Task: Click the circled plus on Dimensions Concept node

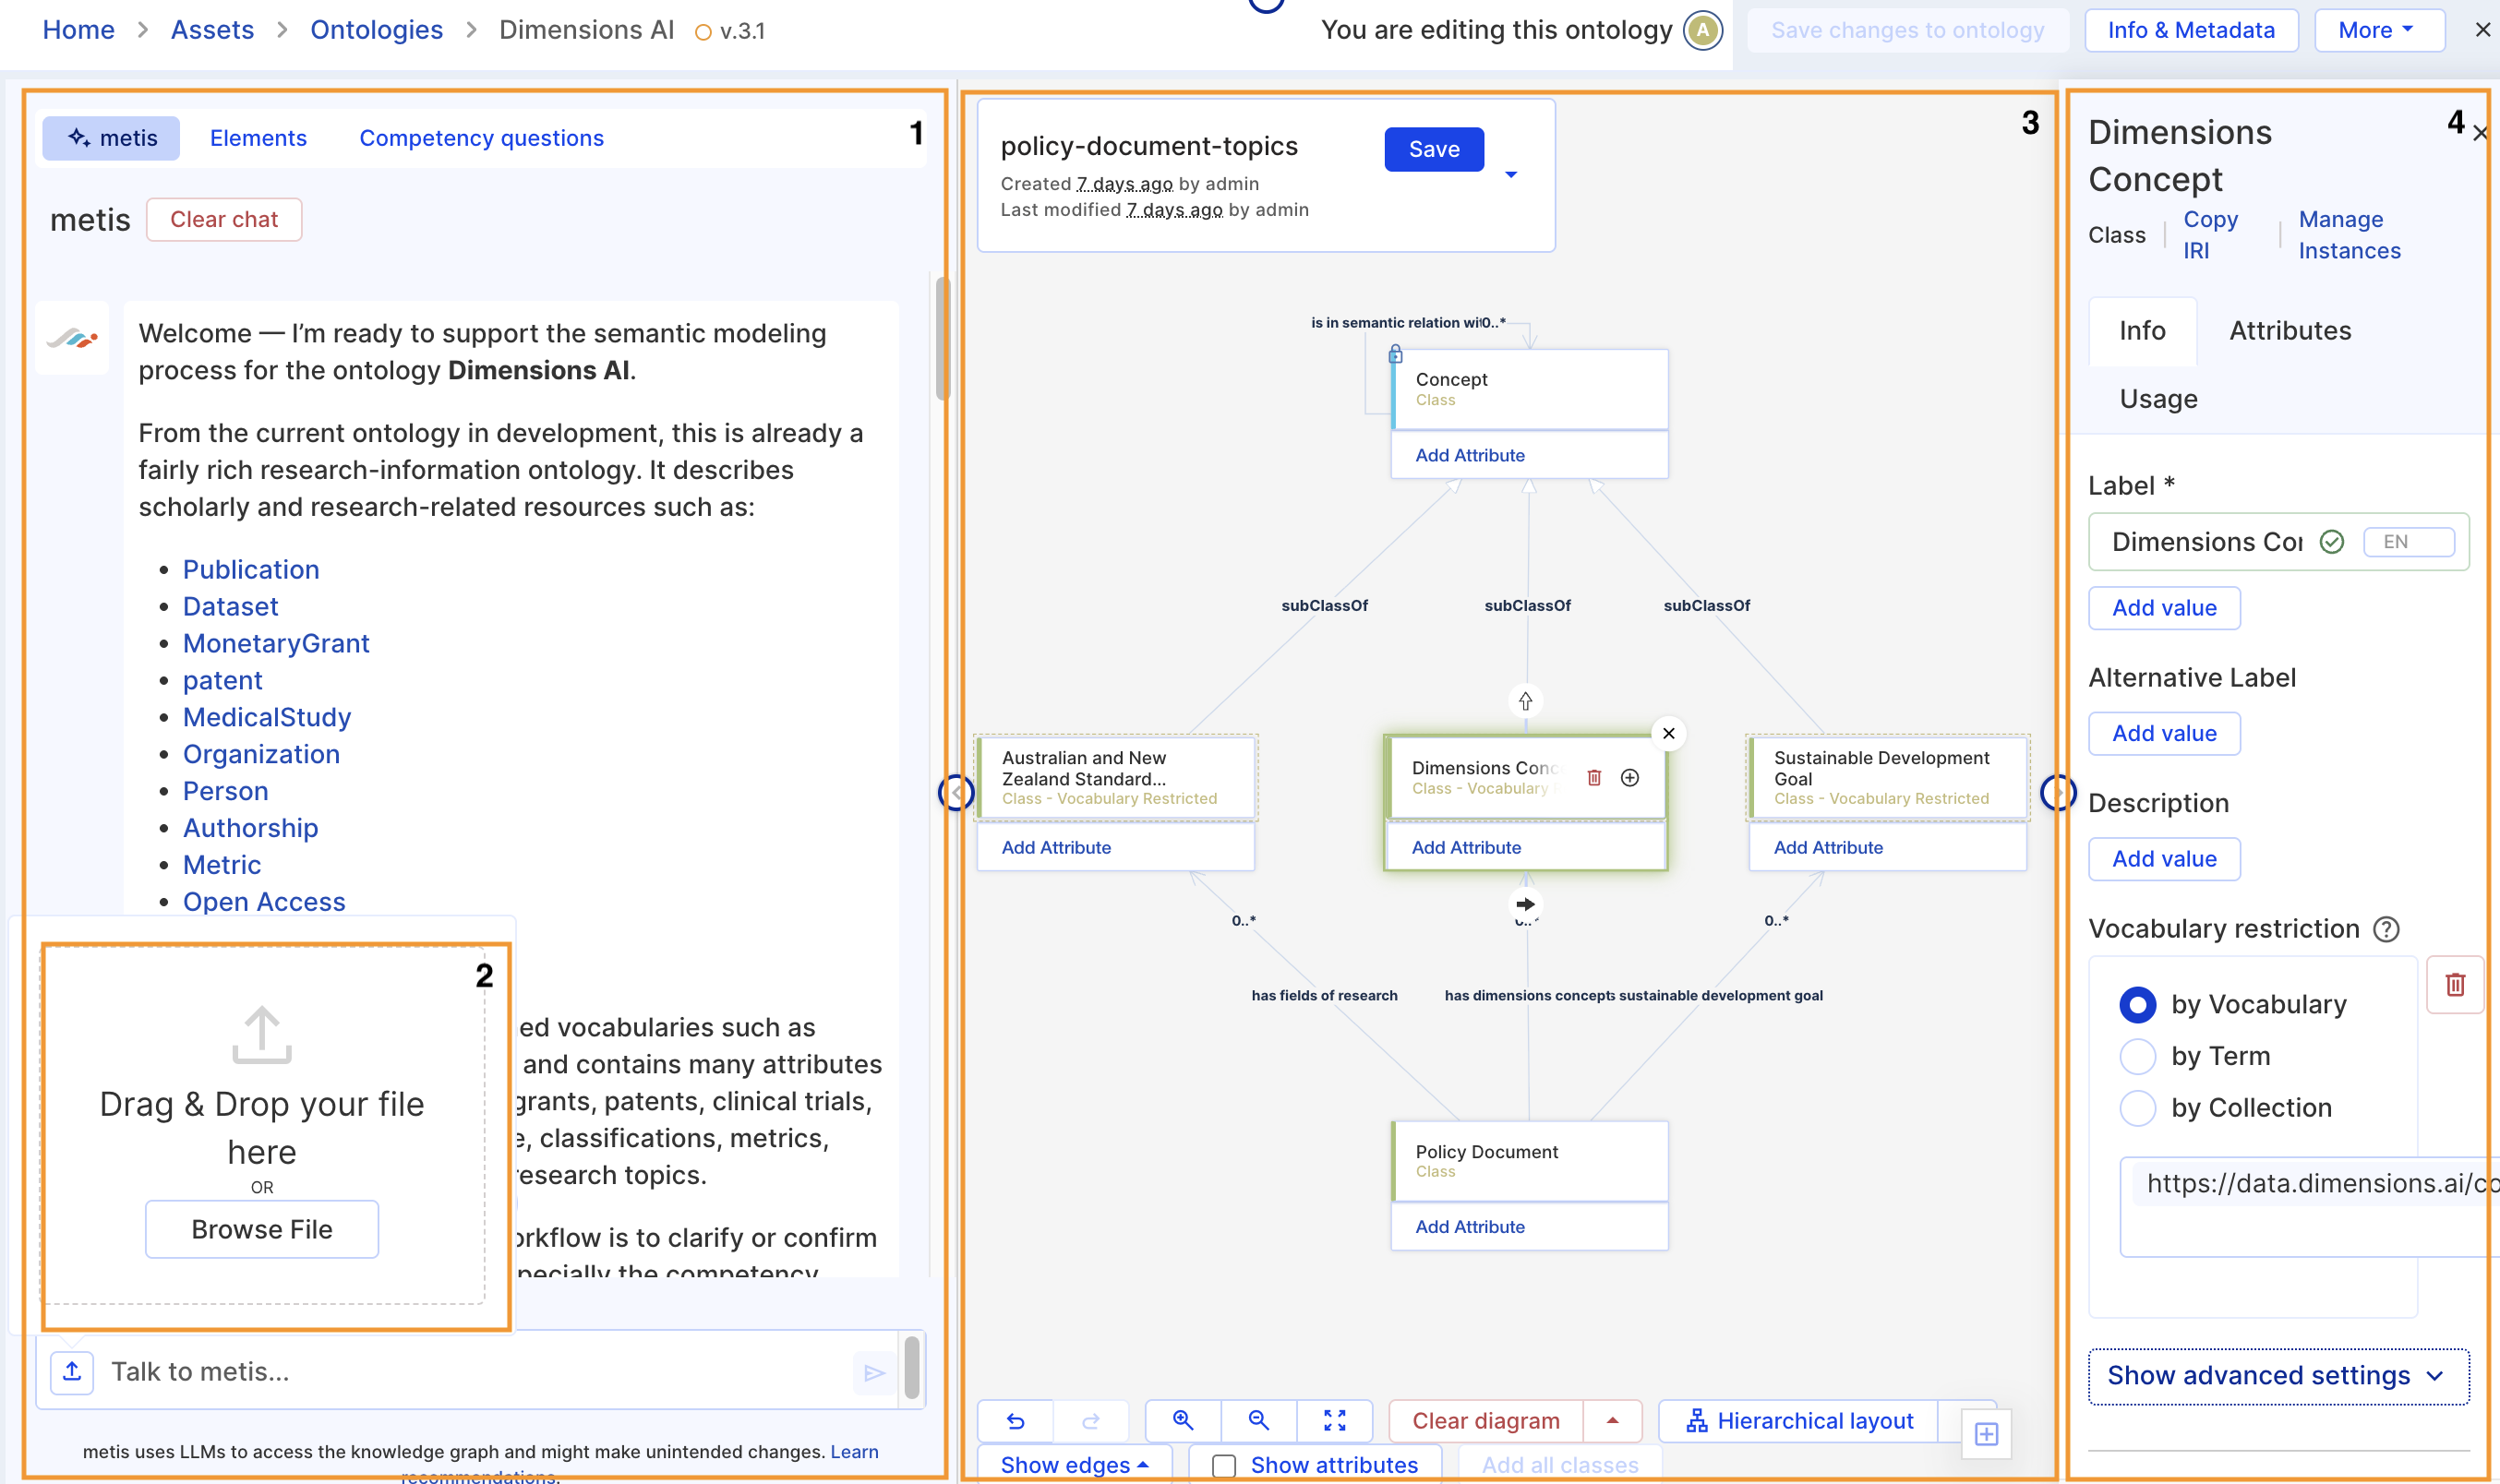Action: click(x=1630, y=777)
